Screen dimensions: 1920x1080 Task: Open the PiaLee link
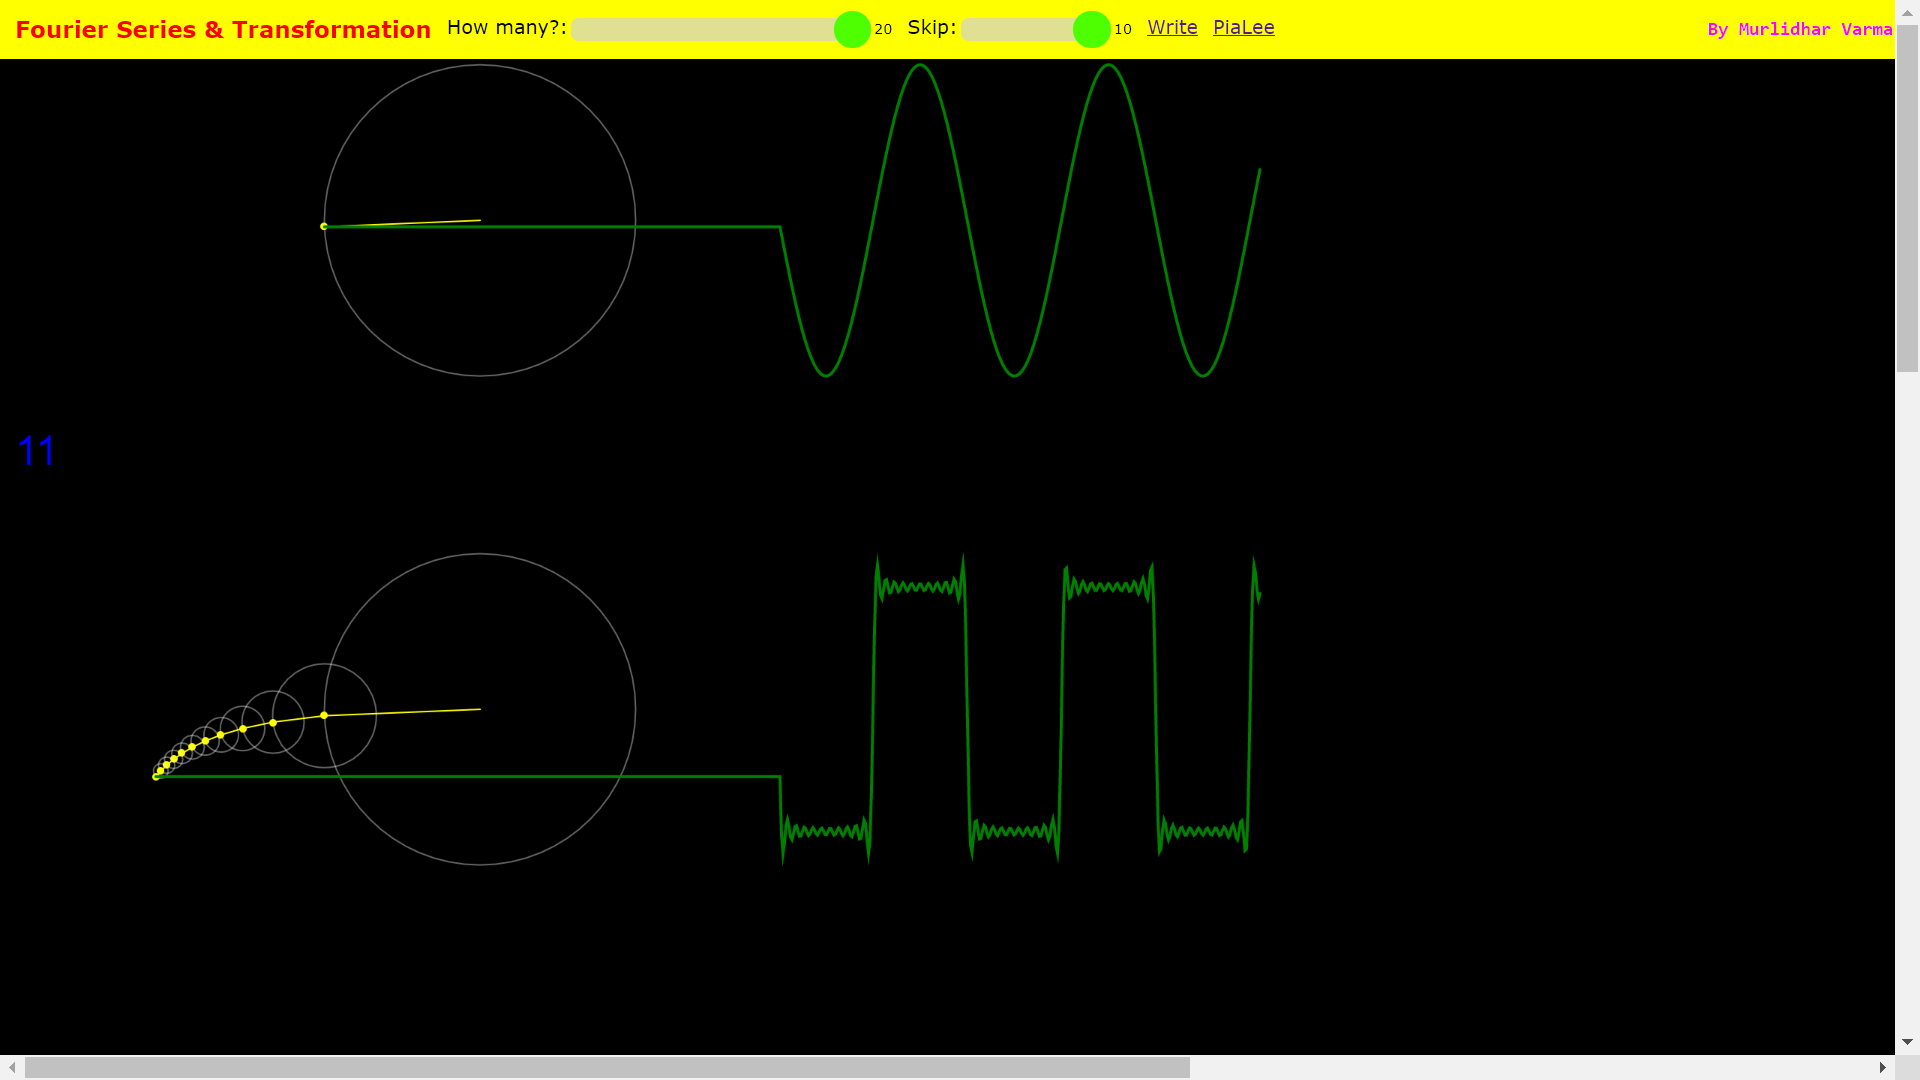[1243, 27]
